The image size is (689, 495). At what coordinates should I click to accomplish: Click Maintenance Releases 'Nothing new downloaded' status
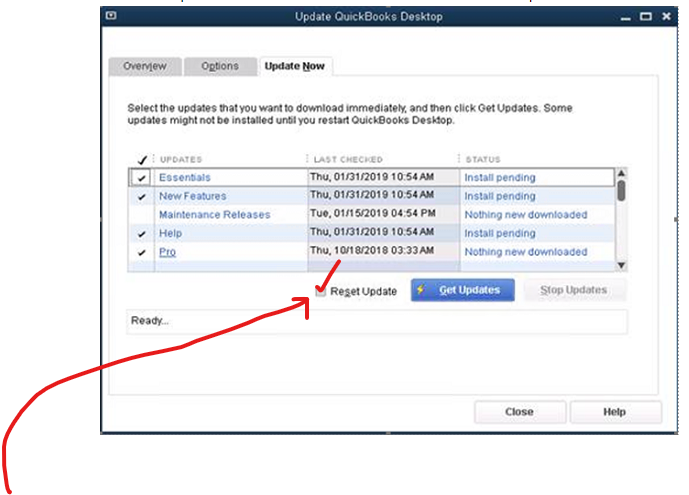coord(526,214)
